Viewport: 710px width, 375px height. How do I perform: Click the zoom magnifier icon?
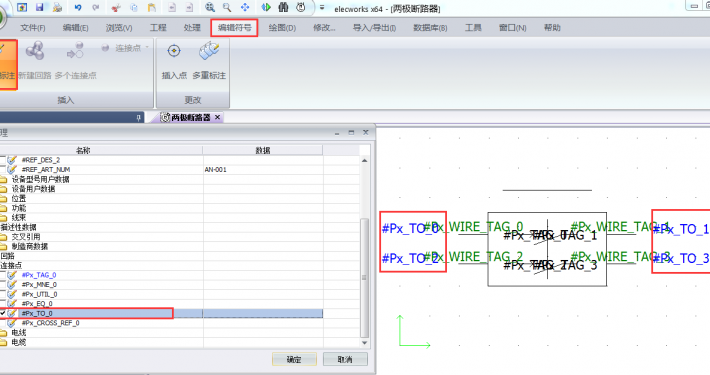(x=227, y=7)
